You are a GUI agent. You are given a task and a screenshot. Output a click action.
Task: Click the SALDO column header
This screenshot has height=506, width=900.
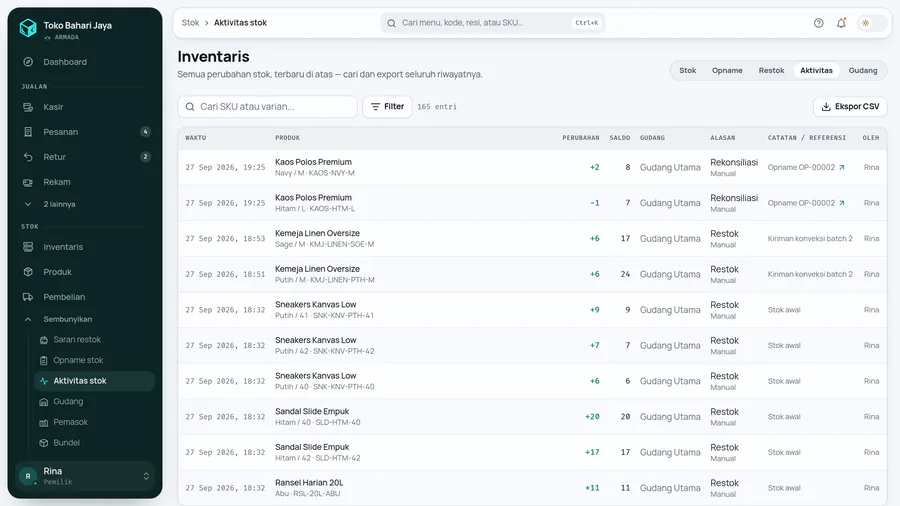tap(619, 138)
